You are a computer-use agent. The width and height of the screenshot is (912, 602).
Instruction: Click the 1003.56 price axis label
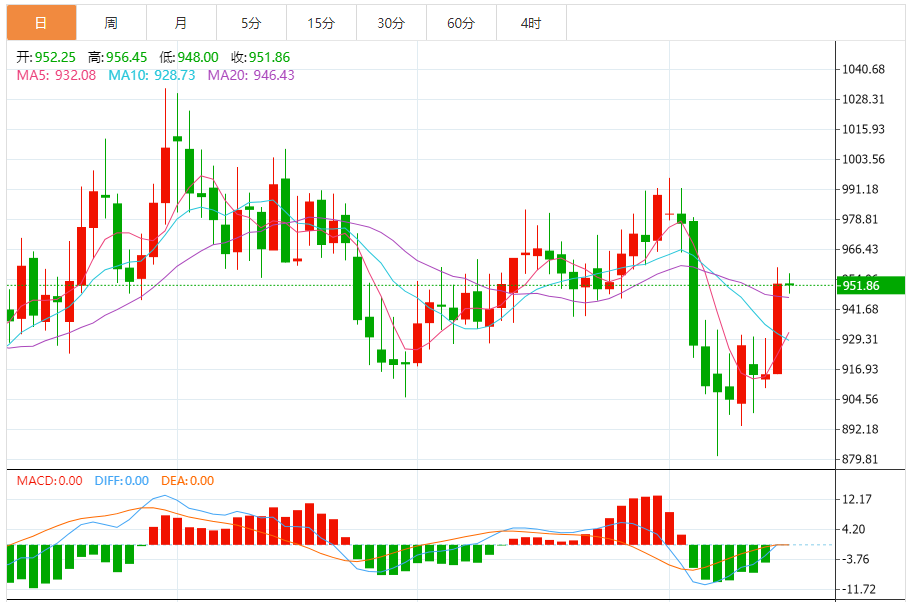tap(863, 159)
